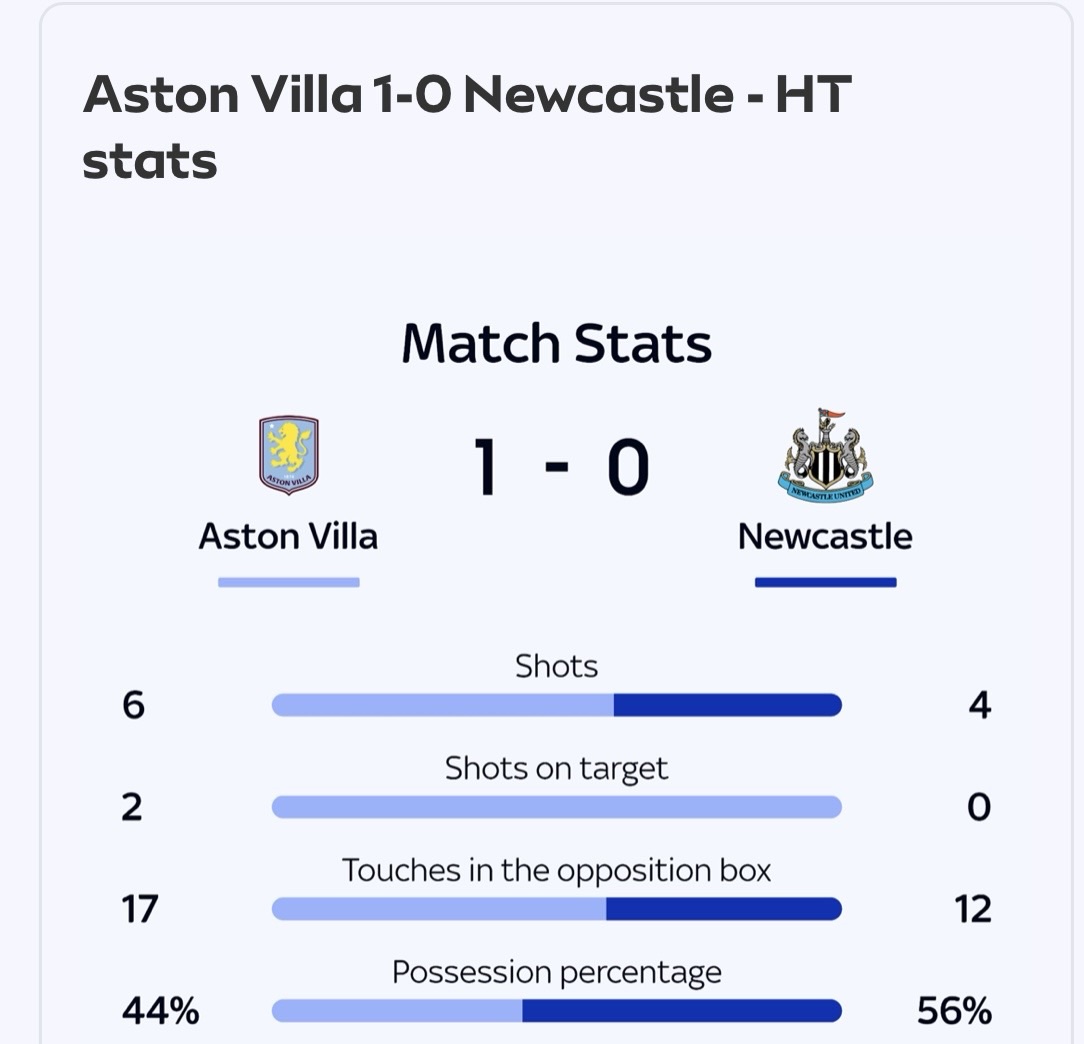Click the 'Touches in the opposition box' label
1084x1044 pixels.
coord(556,870)
